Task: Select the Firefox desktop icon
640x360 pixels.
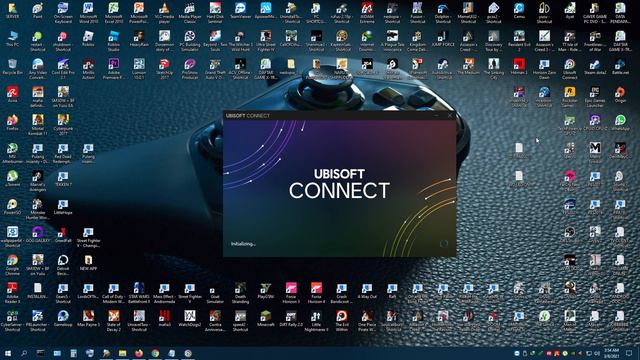Action: [12, 122]
